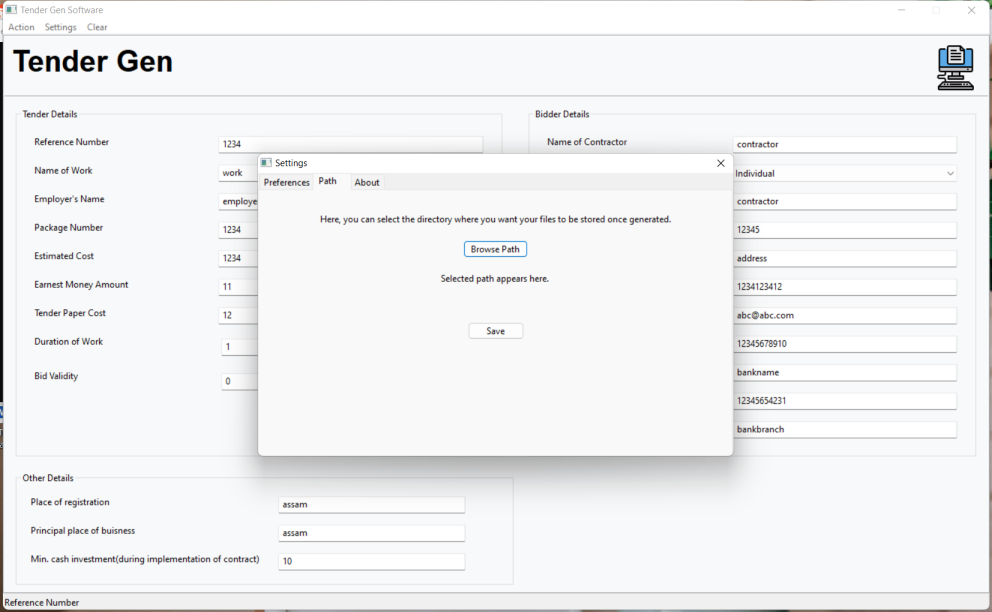Click the Reference Number input field
992x612 pixels.
350,144
